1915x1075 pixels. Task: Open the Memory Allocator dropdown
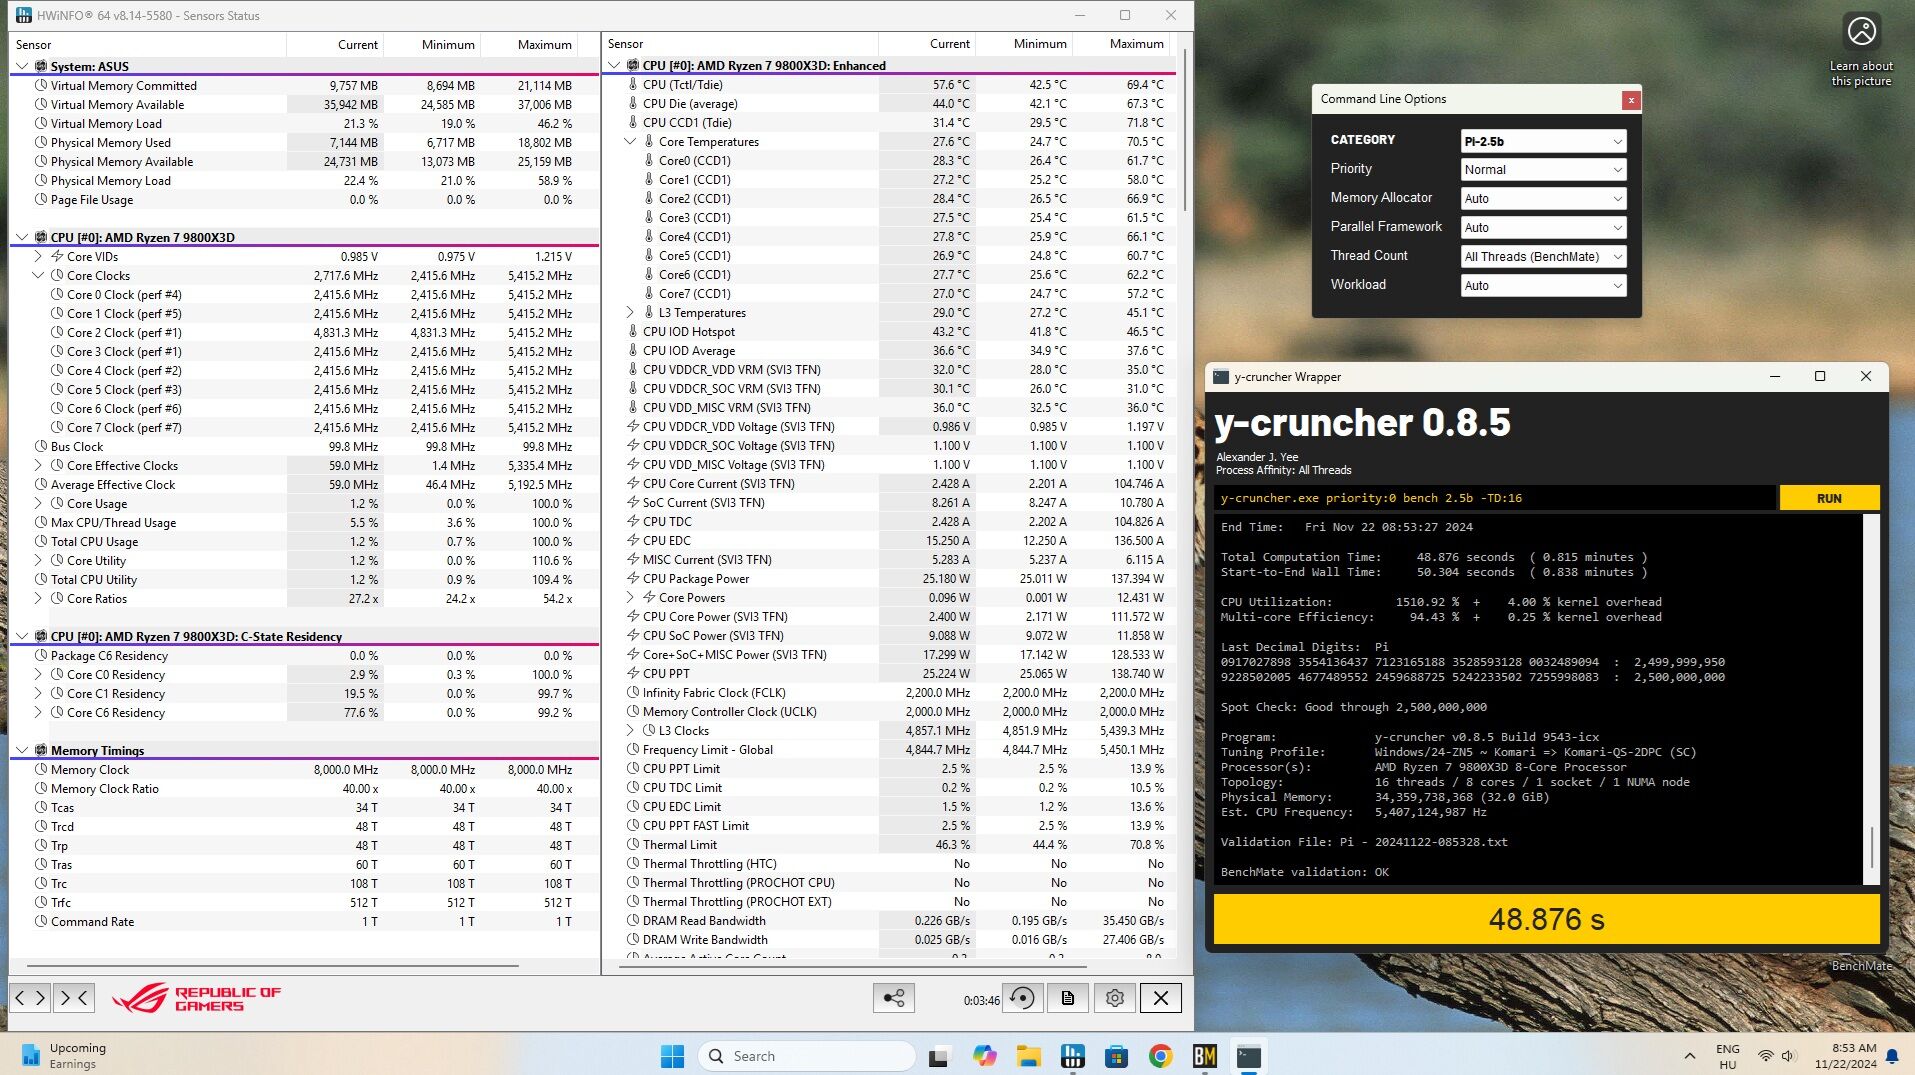coord(1543,199)
